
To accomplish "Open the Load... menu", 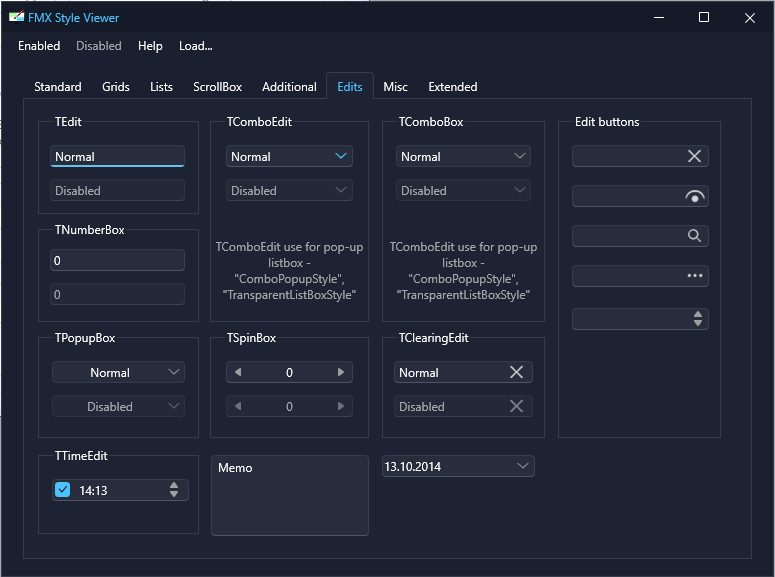I will coord(196,46).
